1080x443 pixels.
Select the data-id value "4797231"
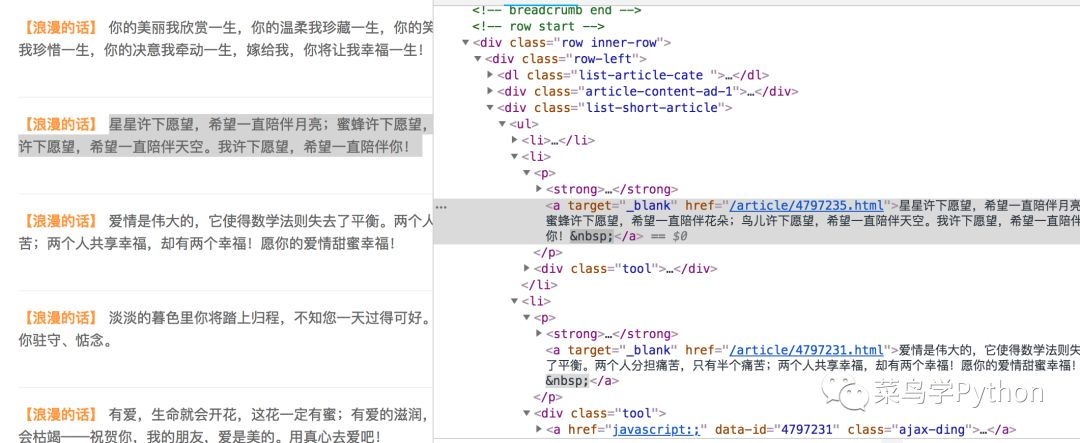click(x=808, y=430)
